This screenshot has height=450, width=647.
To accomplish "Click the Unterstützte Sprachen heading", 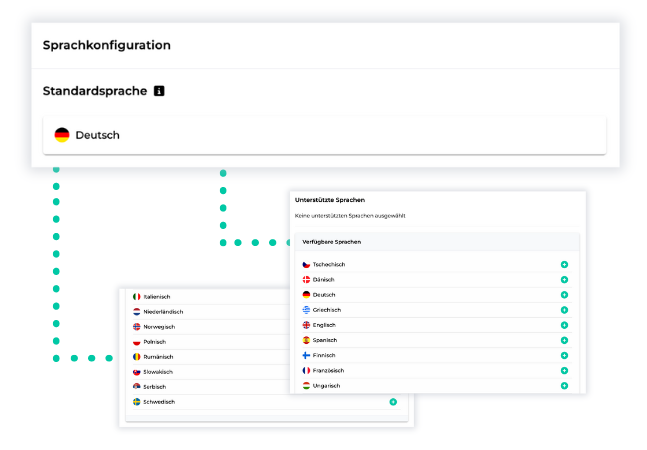I will pyautogui.click(x=330, y=200).
